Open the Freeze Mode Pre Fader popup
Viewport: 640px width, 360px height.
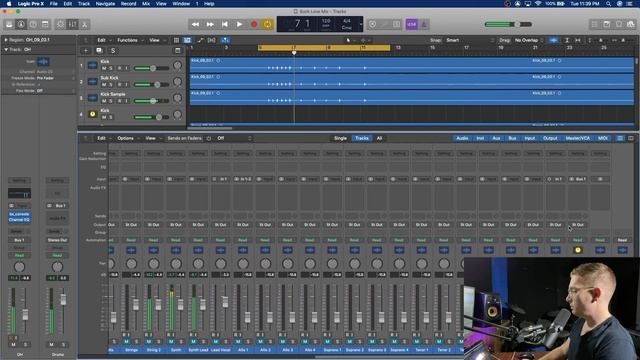coord(56,78)
